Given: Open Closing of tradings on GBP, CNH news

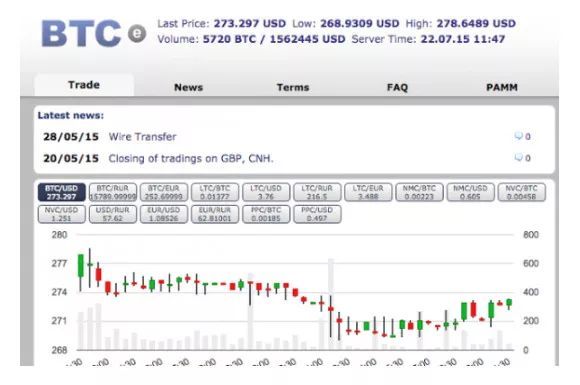Looking at the screenshot, I should coord(191,159).
